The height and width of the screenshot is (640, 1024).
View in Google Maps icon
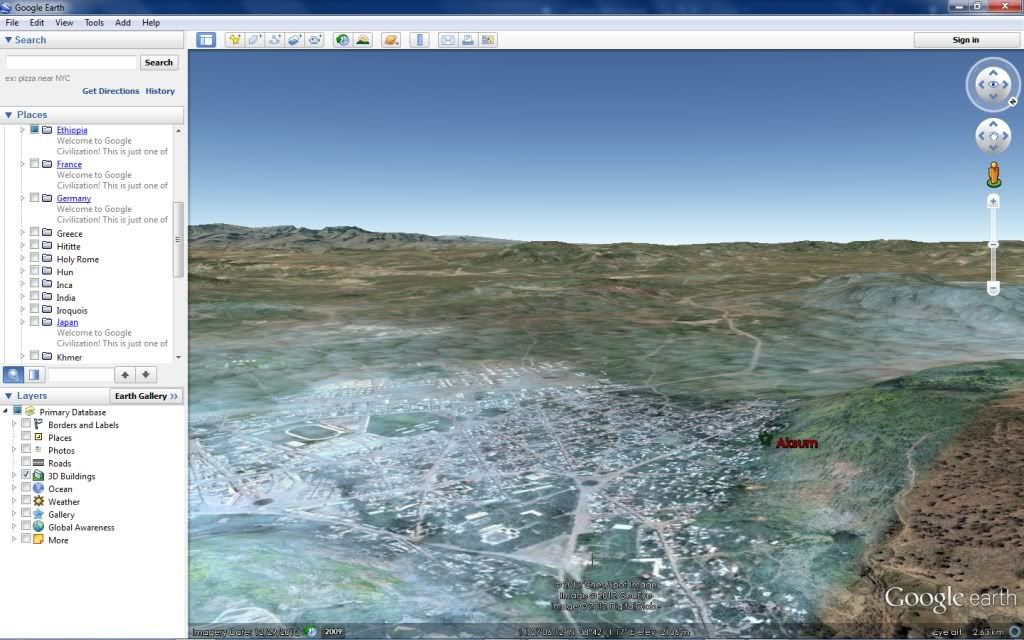tap(488, 40)
